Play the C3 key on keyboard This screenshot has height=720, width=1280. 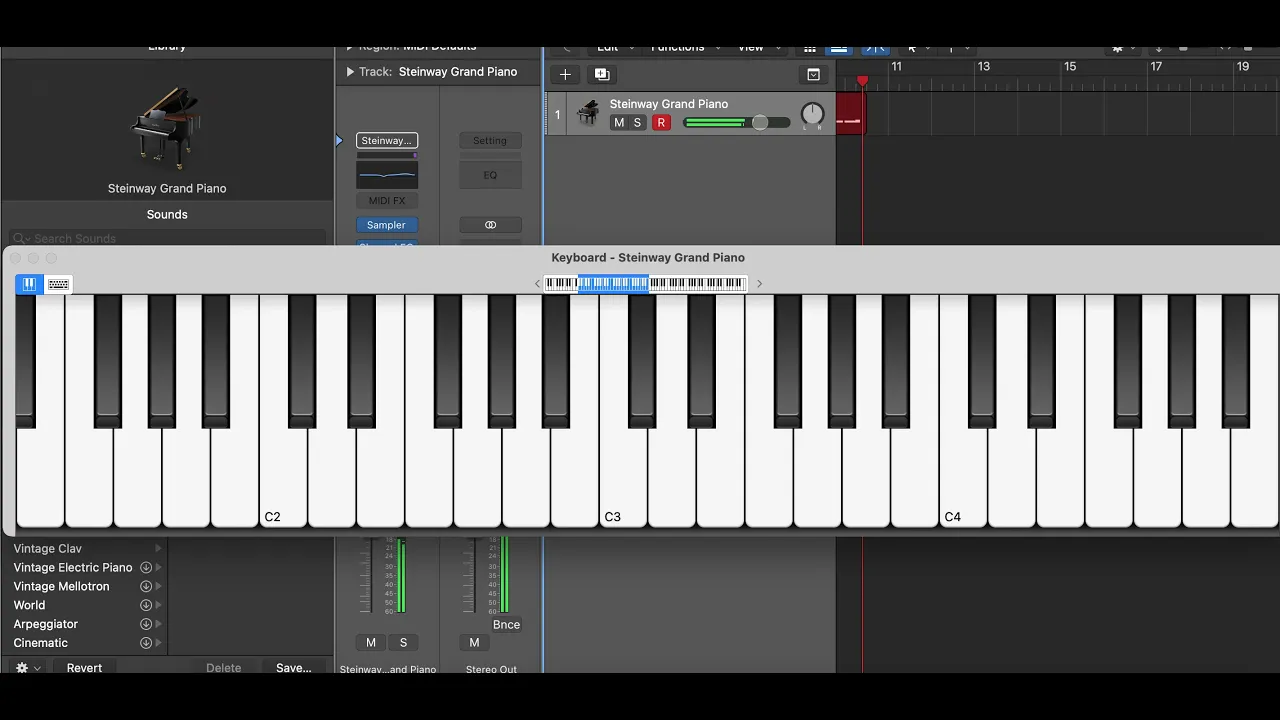pyautogui.click(x=623, y=480)
